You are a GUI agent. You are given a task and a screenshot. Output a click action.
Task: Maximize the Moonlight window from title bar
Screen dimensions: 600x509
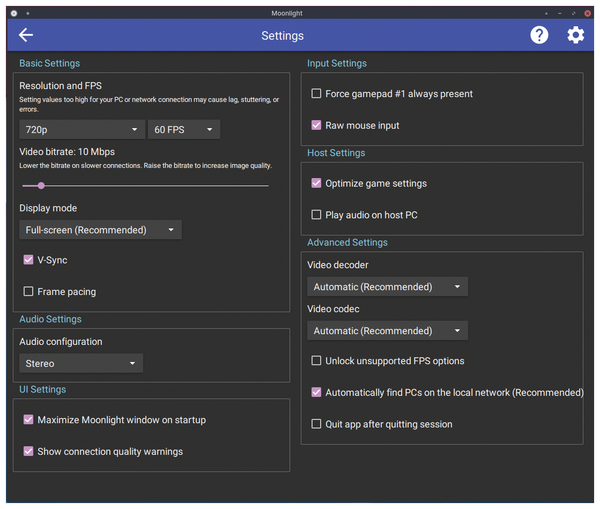[574, 13]
